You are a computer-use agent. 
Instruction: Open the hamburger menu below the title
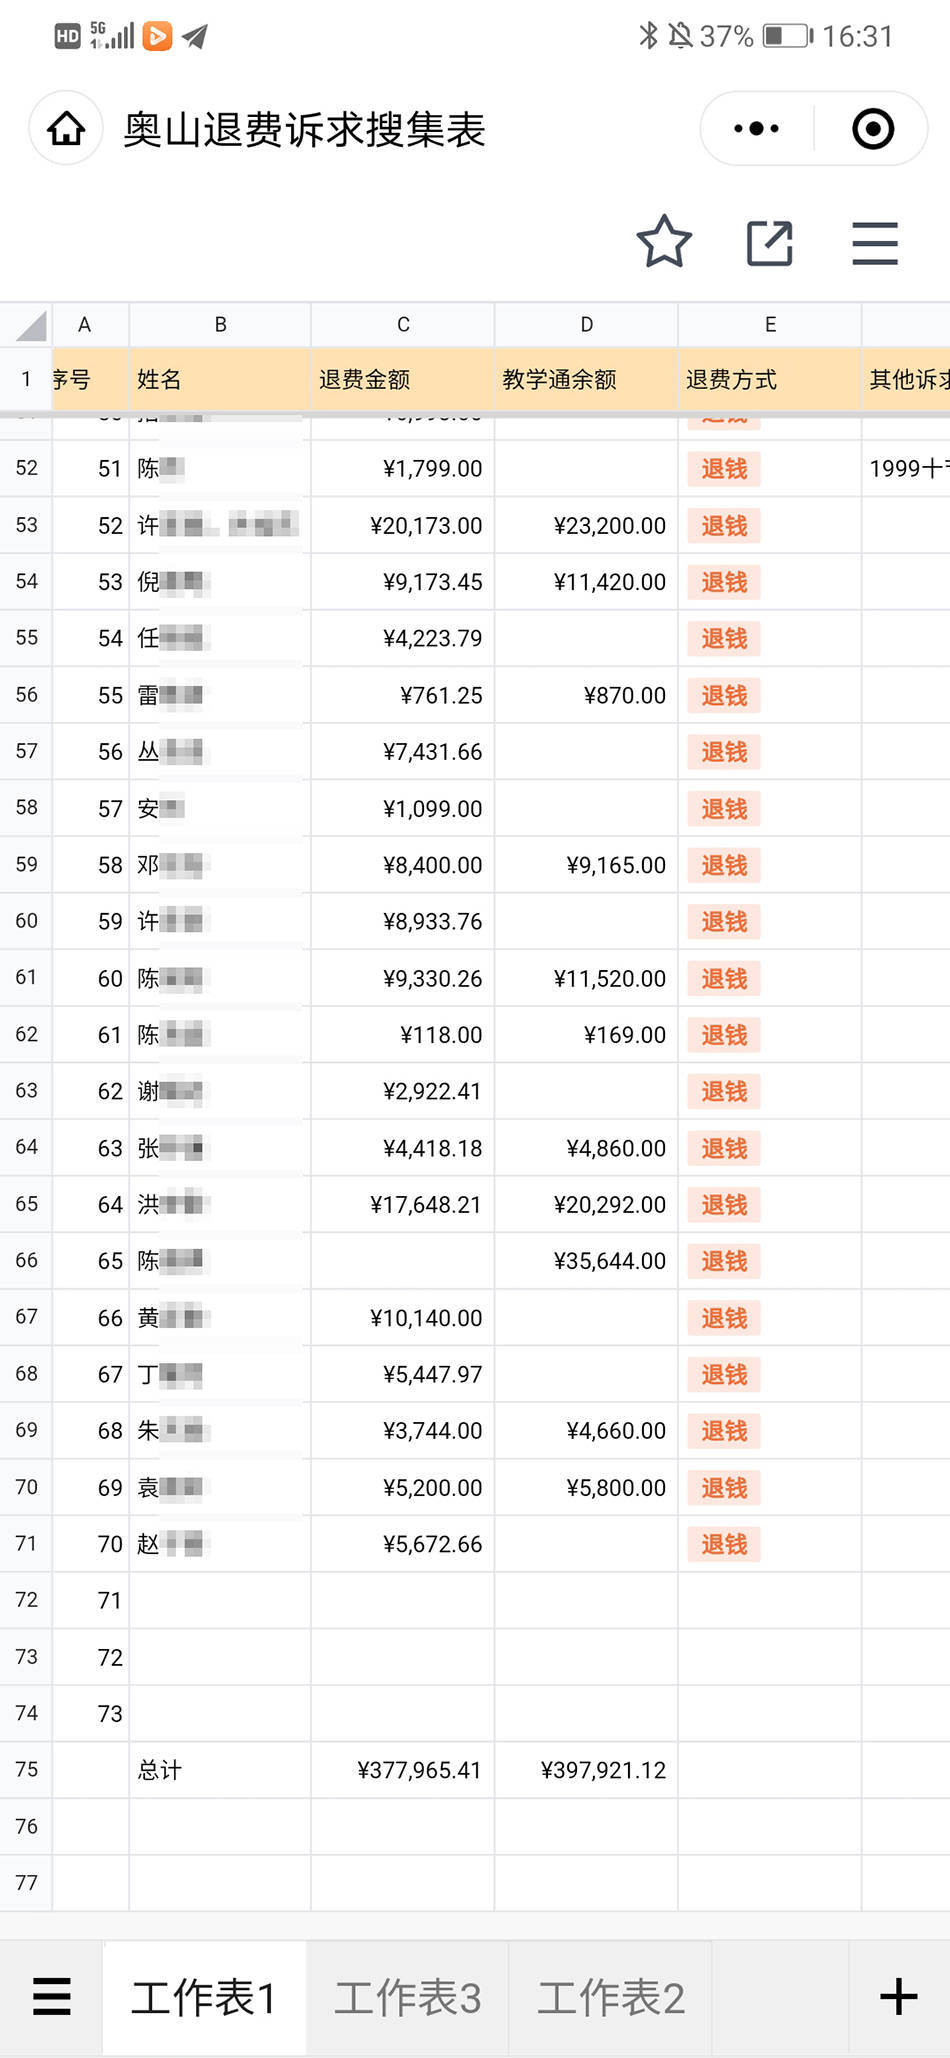(x=875, y=243)
